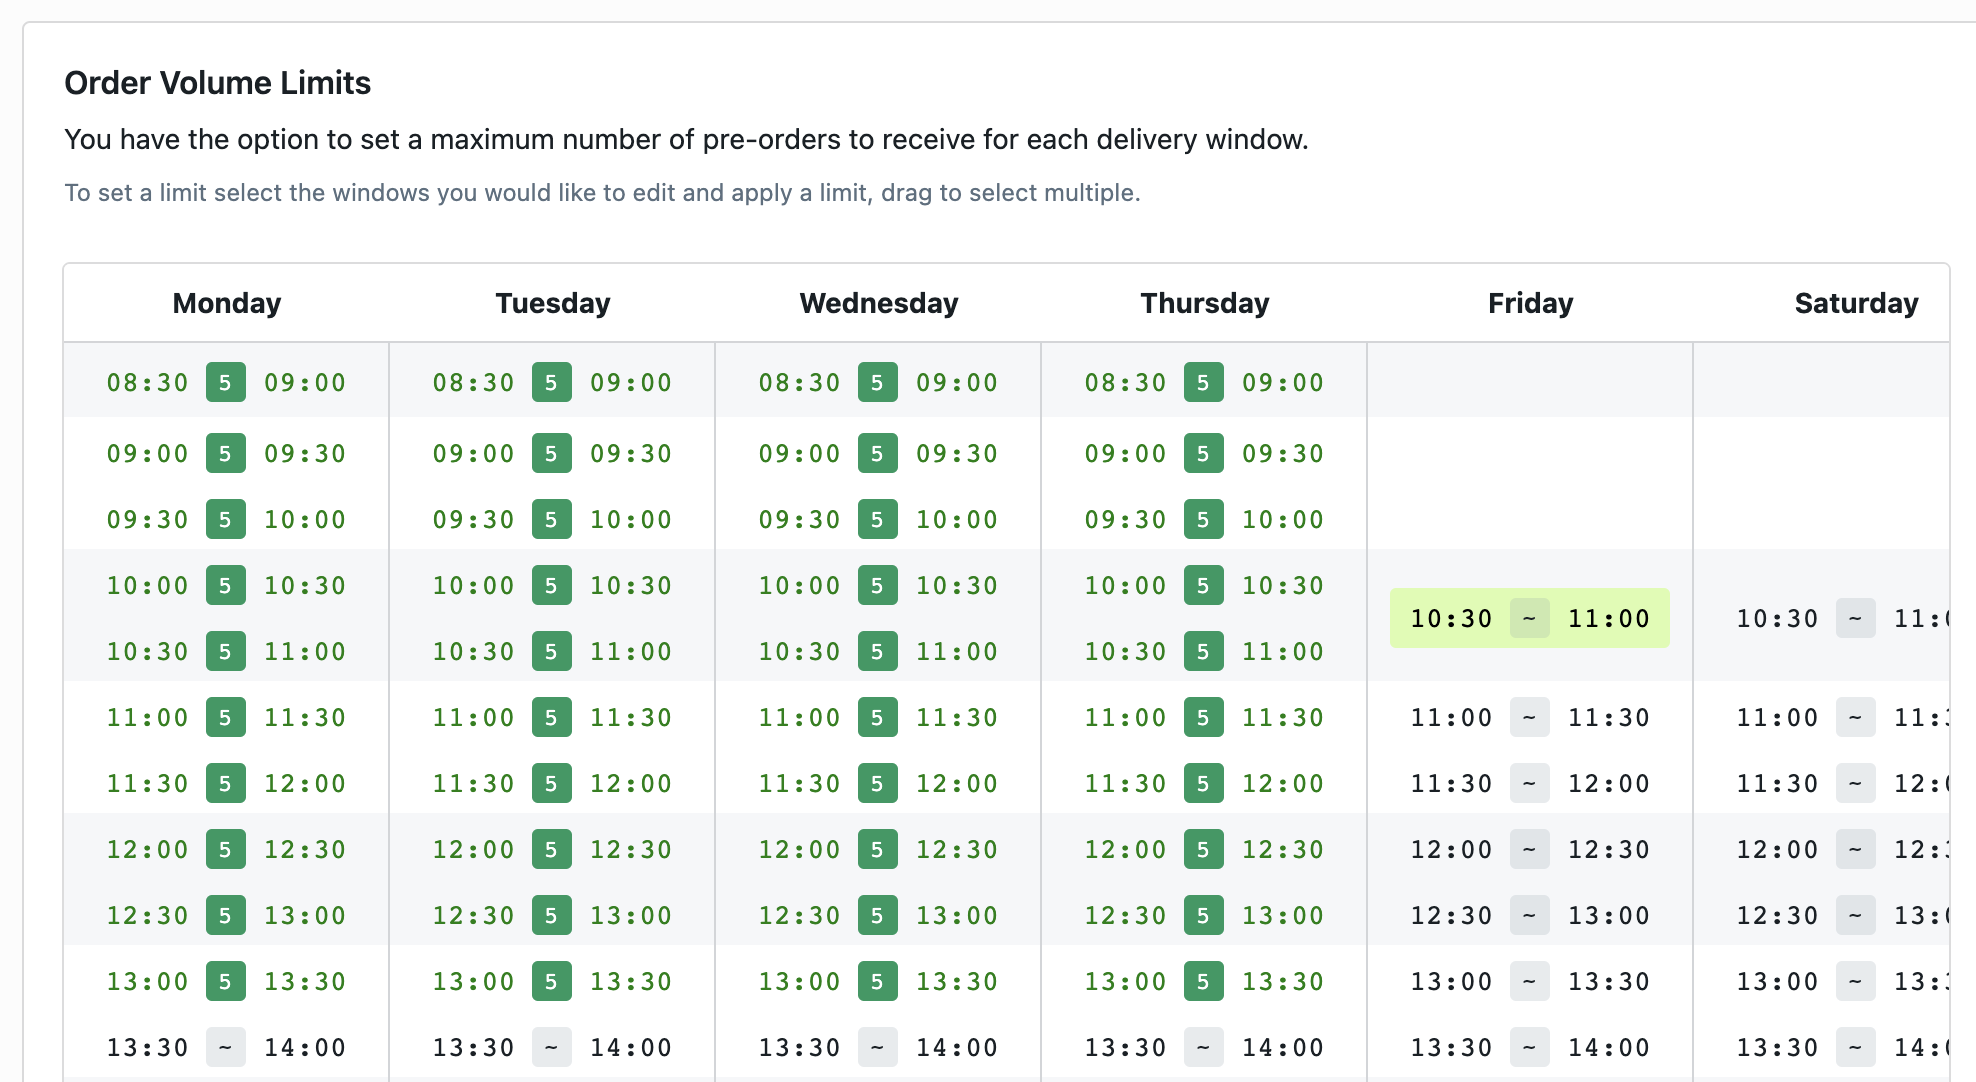Click Monday 13:30 to 14:00 unlimited slot
1976x1082 pixels.
(226, 1048)
